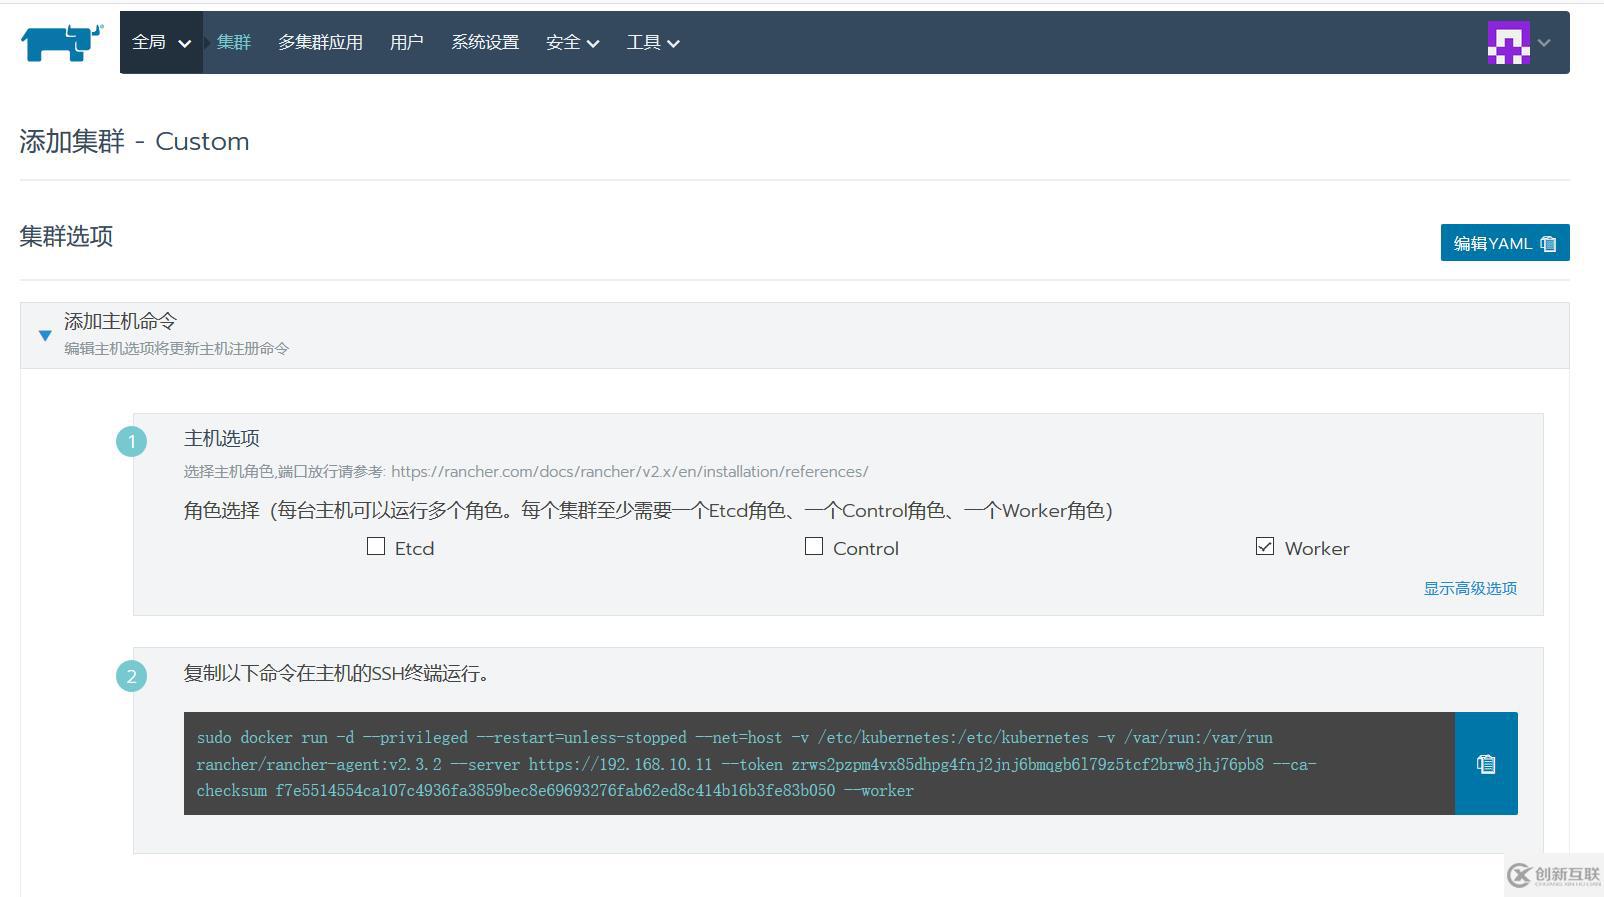This screenshot has height=897, width=1604.
Task: Copy the docker run command with clipboard icon
Action: [1486, 764]
